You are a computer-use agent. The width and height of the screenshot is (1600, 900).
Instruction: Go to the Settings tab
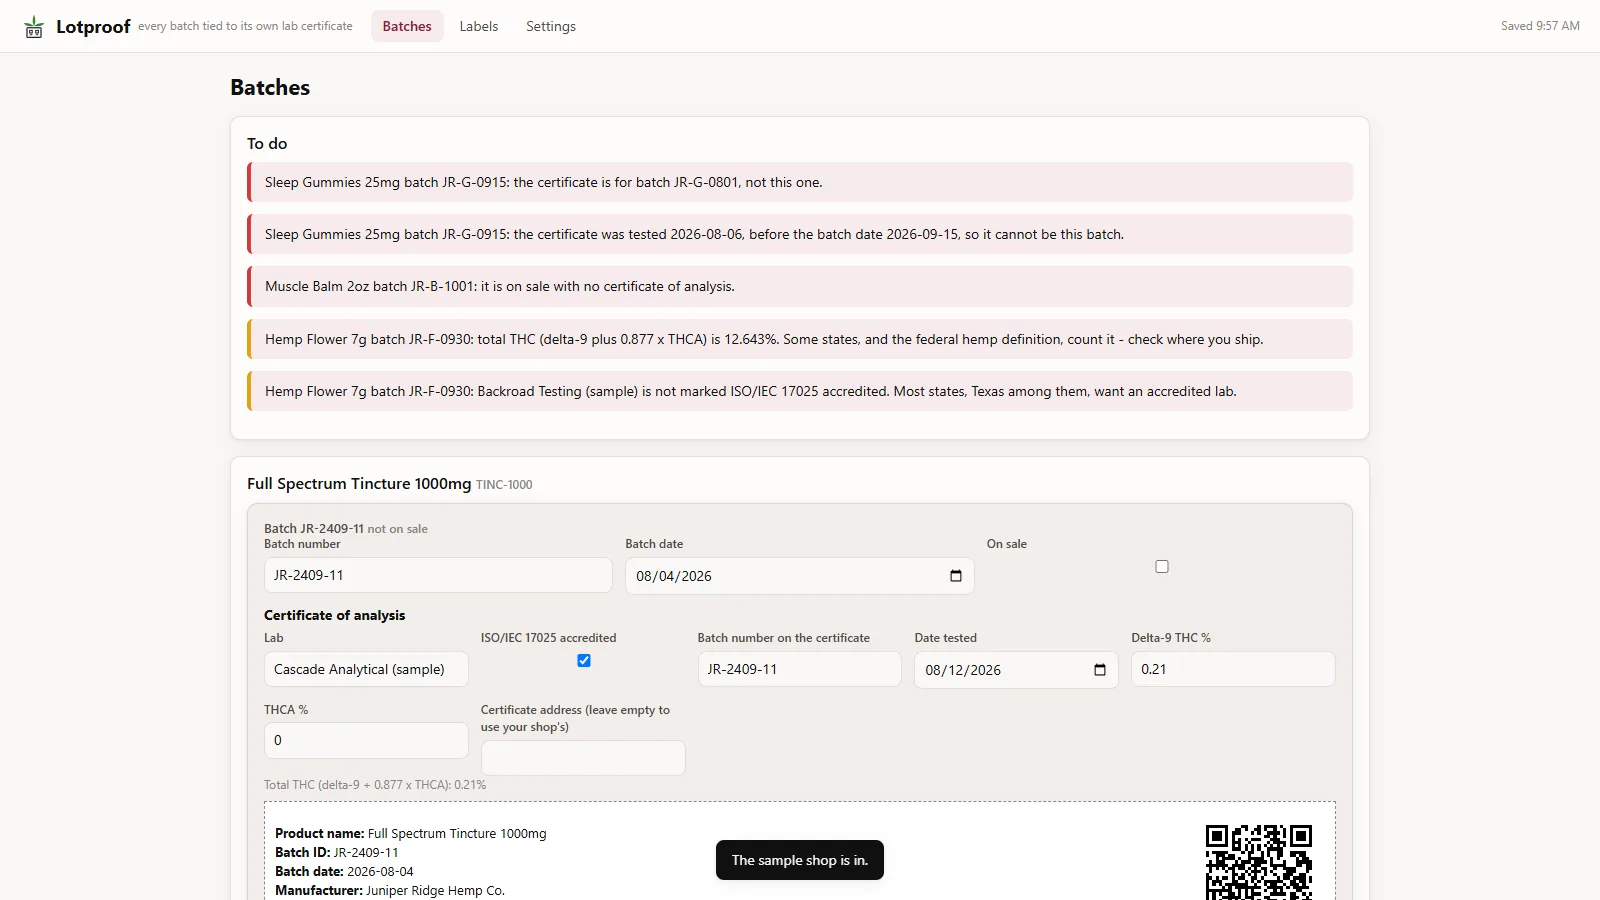(x=551, y=26)
